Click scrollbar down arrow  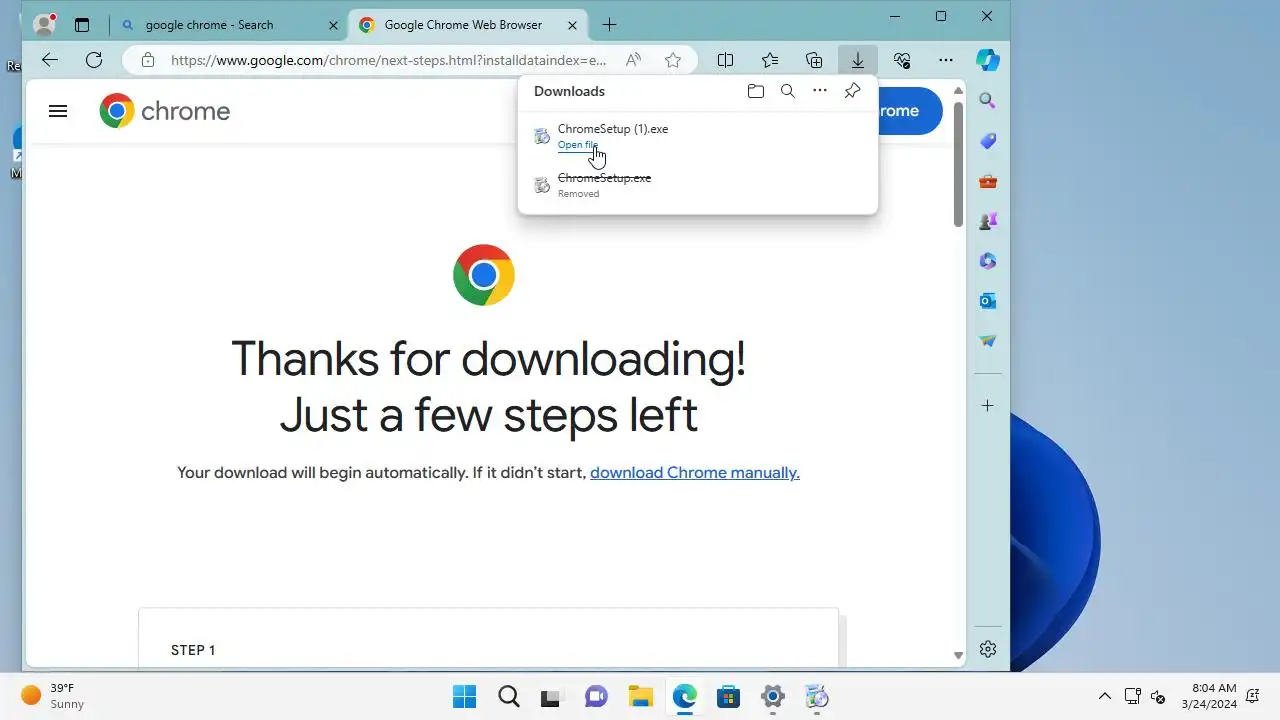[958, 656]
